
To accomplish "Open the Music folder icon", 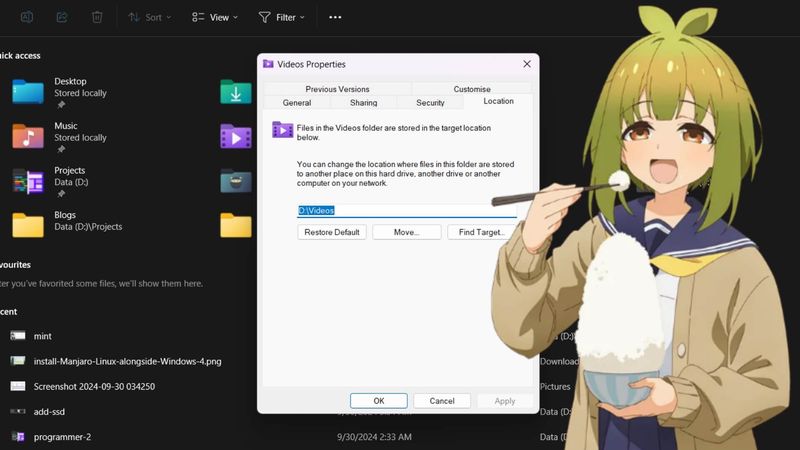I will pyautogui.click(x=28, y=136).
